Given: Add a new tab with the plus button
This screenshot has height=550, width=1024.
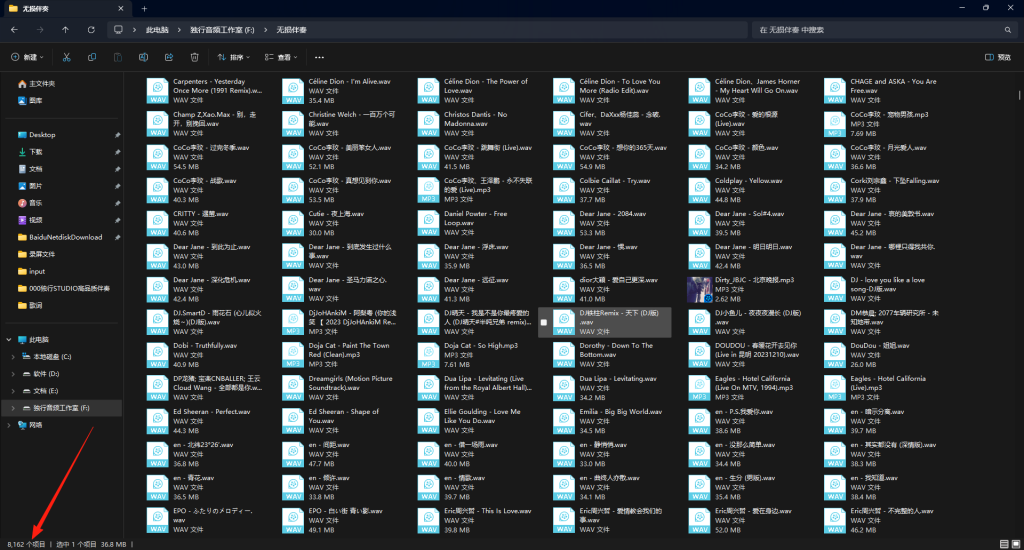Looking at the screenshot, I should 144,8.
